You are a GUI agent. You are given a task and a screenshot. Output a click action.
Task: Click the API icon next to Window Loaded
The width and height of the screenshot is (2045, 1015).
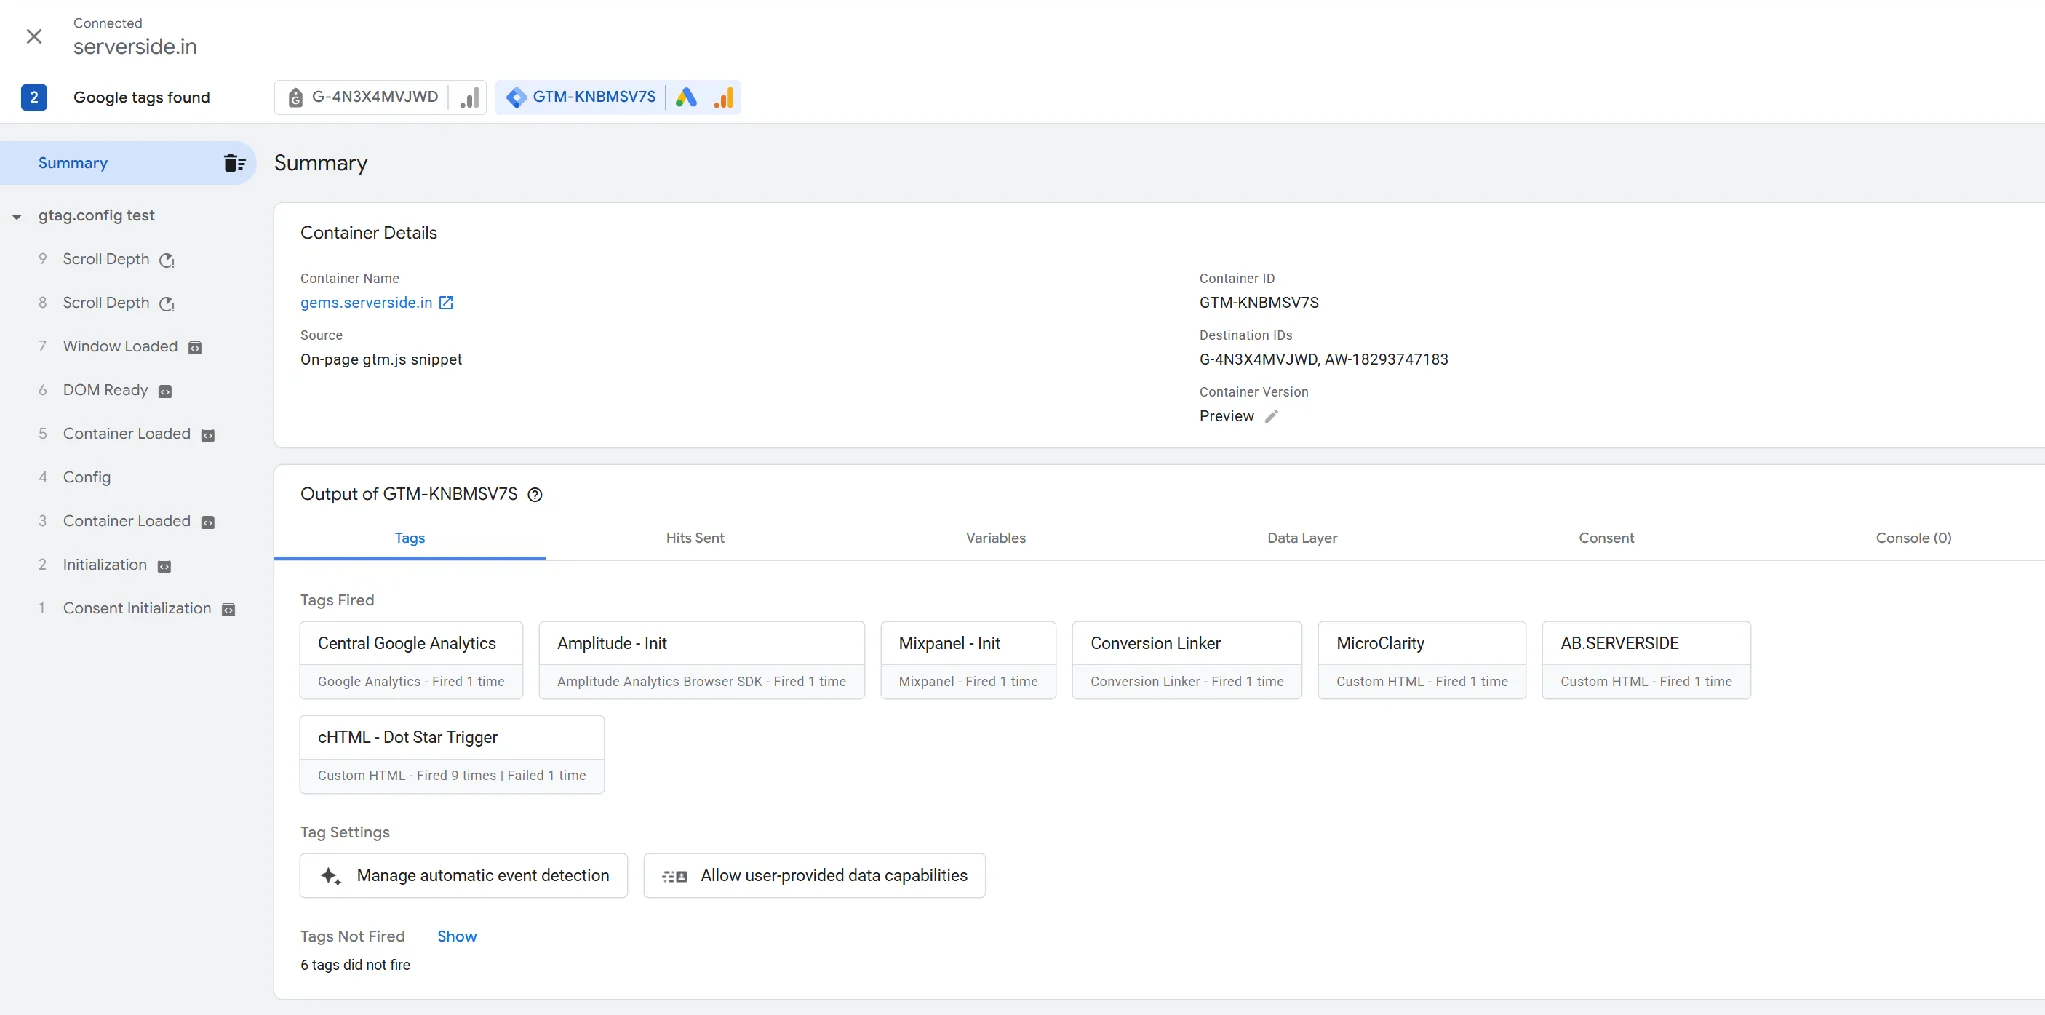click(x=195, y=347)
